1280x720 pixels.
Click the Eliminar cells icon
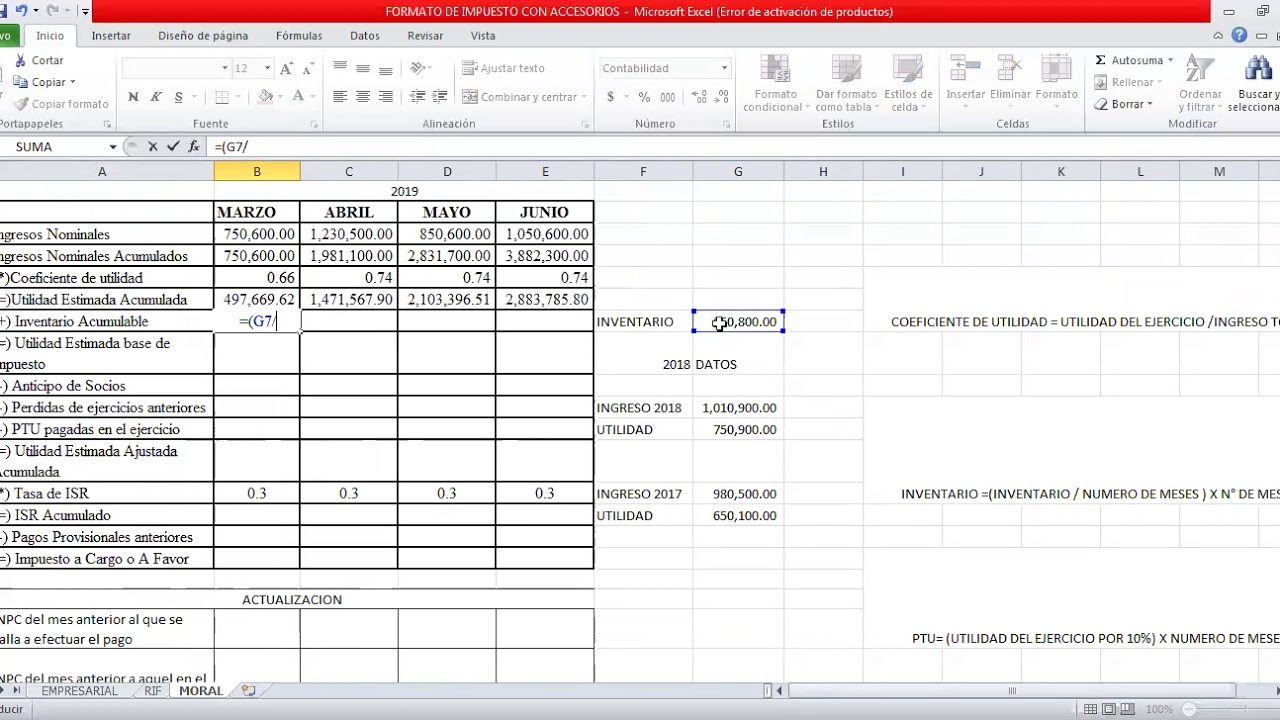tap(1010, 78)
